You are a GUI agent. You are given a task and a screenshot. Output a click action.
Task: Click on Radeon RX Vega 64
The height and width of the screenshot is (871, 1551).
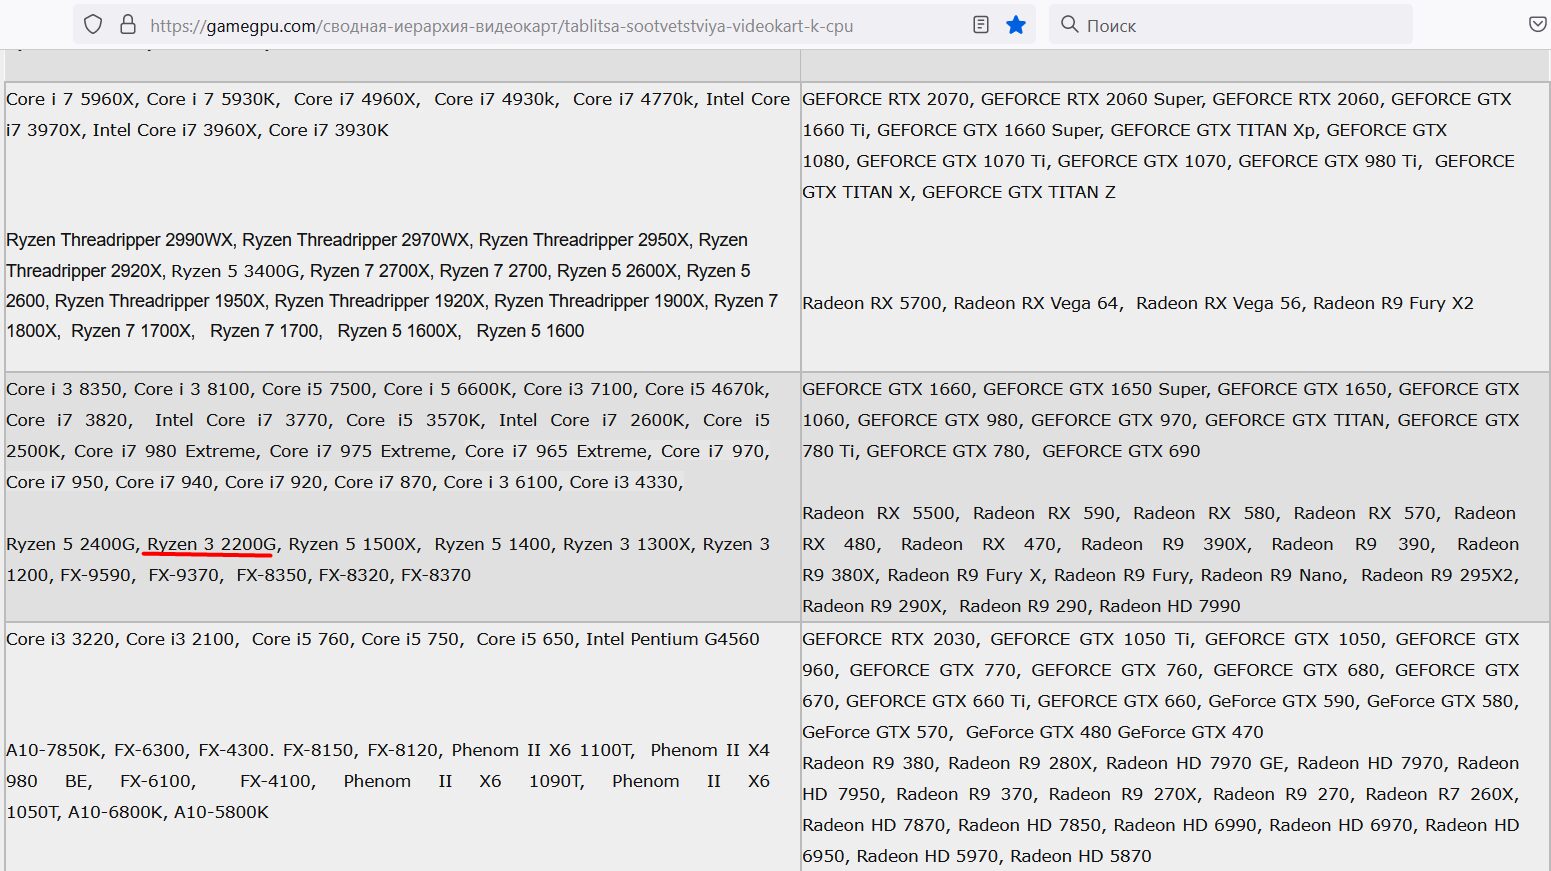1036,303
